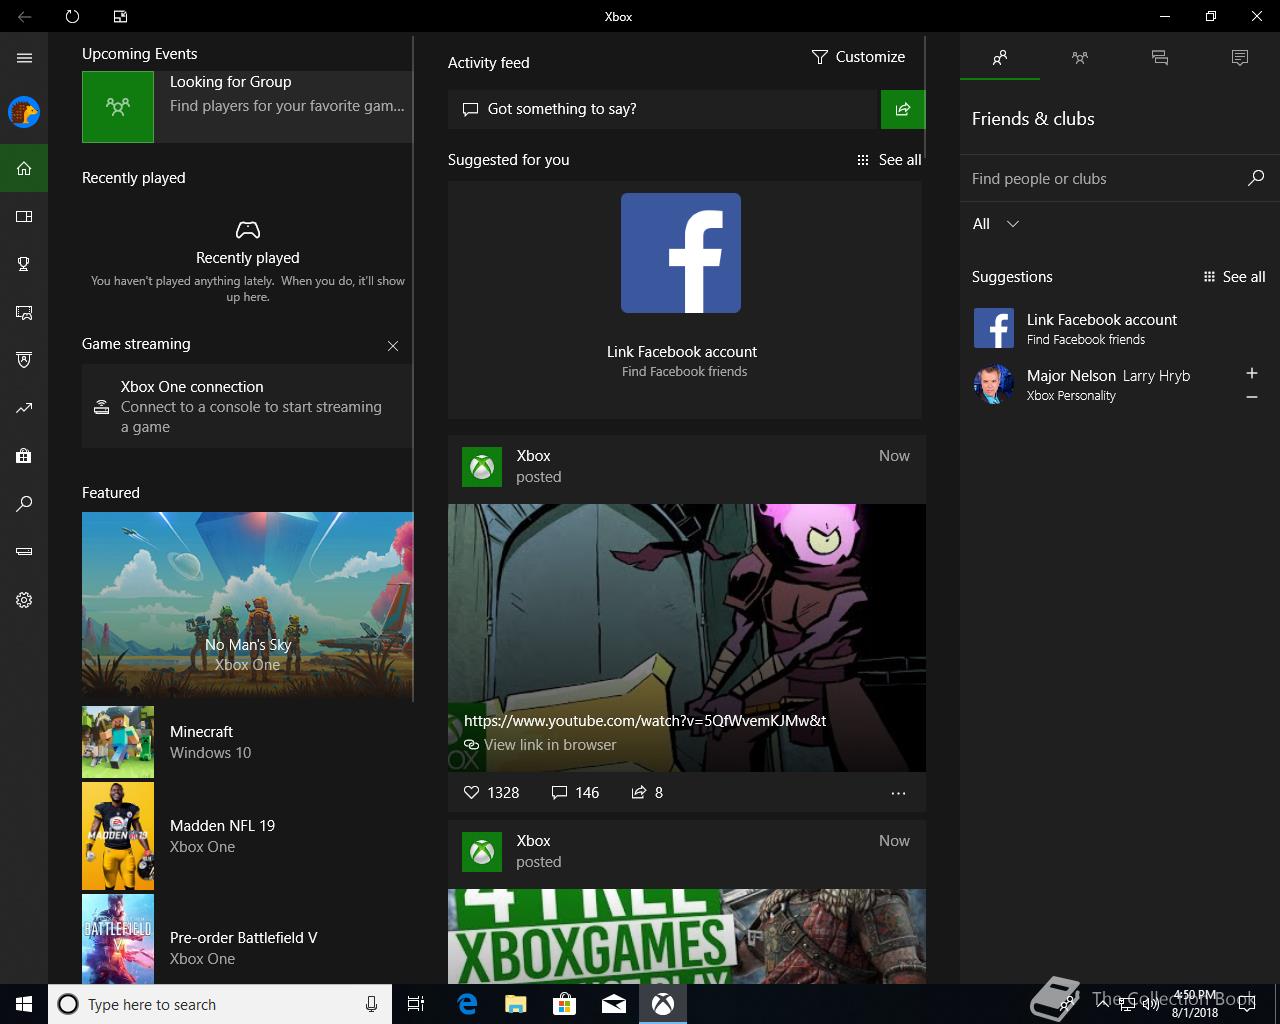Share the first Xbox post
The width and height of the screenshot is (1280, 1024).
(x=647, y=792)
